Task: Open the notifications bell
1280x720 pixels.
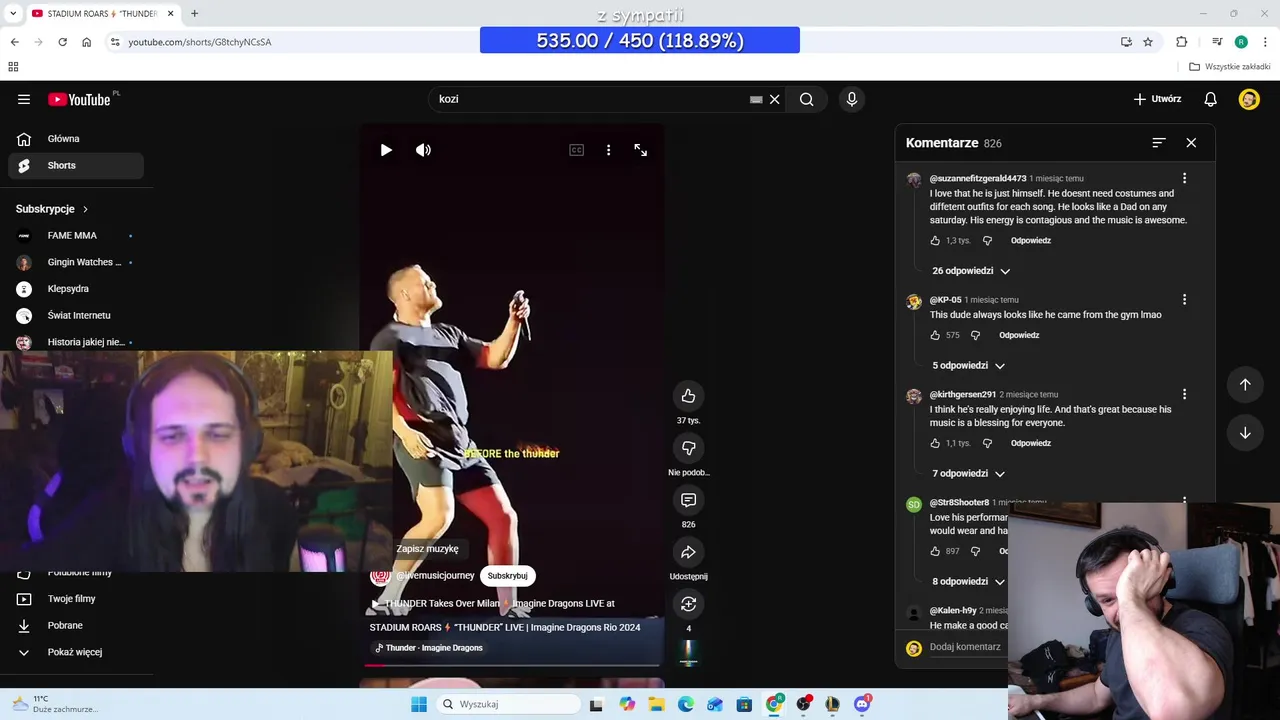Action: (1210, 99)
